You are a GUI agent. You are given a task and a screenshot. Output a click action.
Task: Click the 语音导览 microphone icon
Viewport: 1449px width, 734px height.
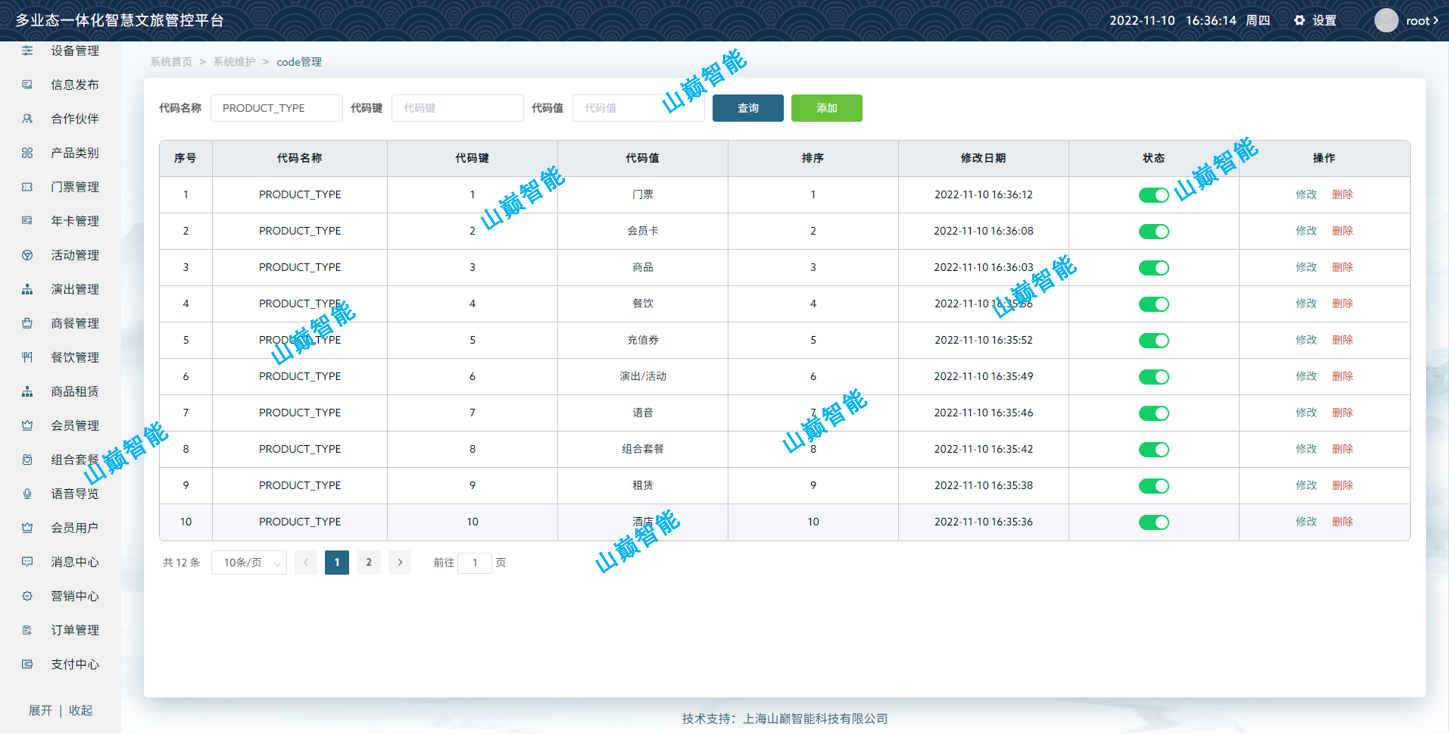click(27, 494)
